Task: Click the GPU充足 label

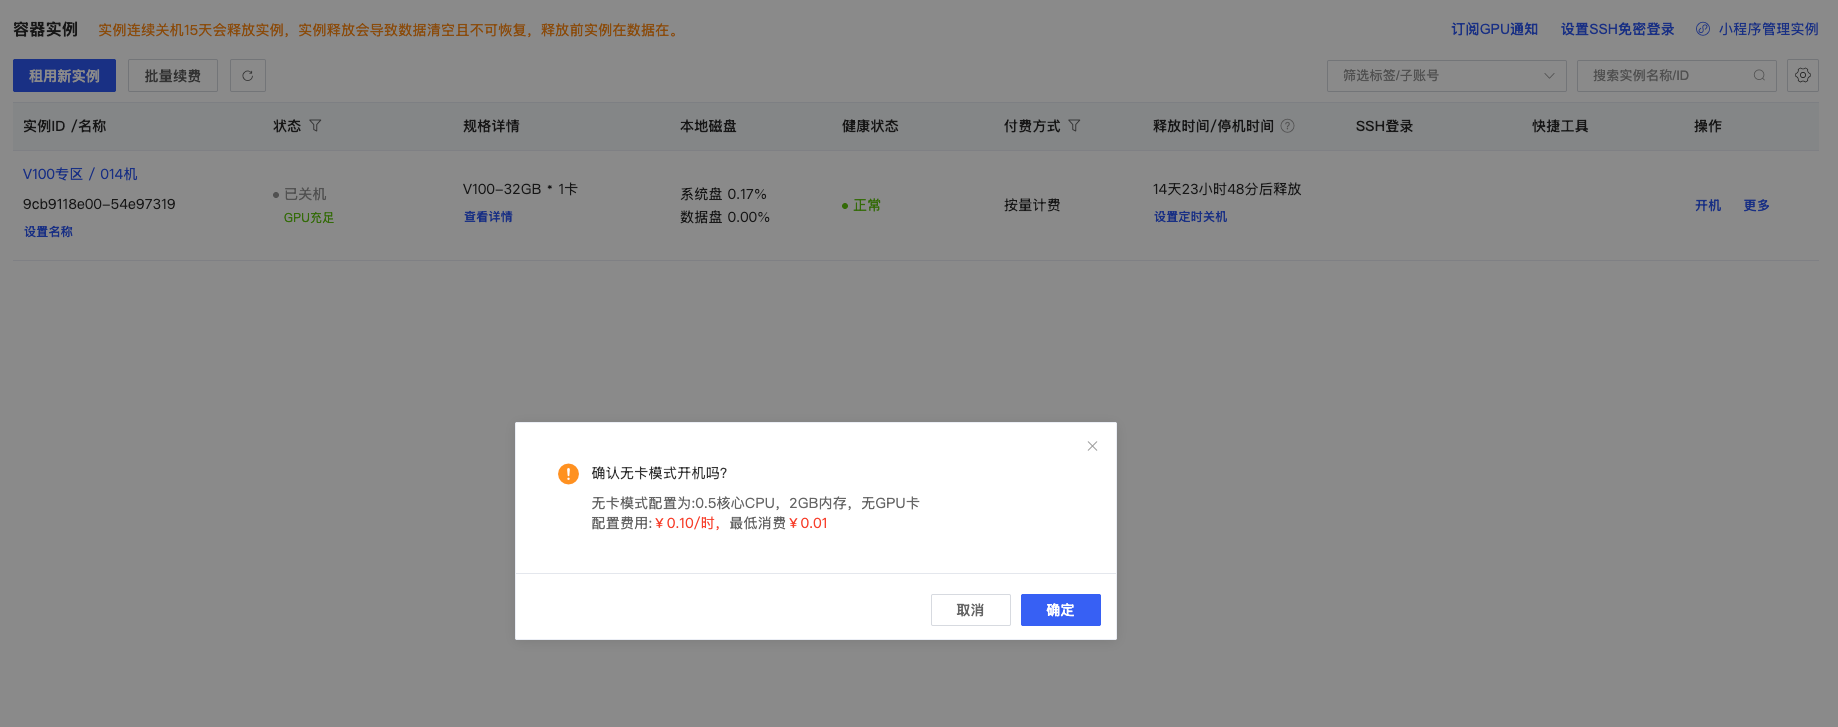Action: point(309,218)
